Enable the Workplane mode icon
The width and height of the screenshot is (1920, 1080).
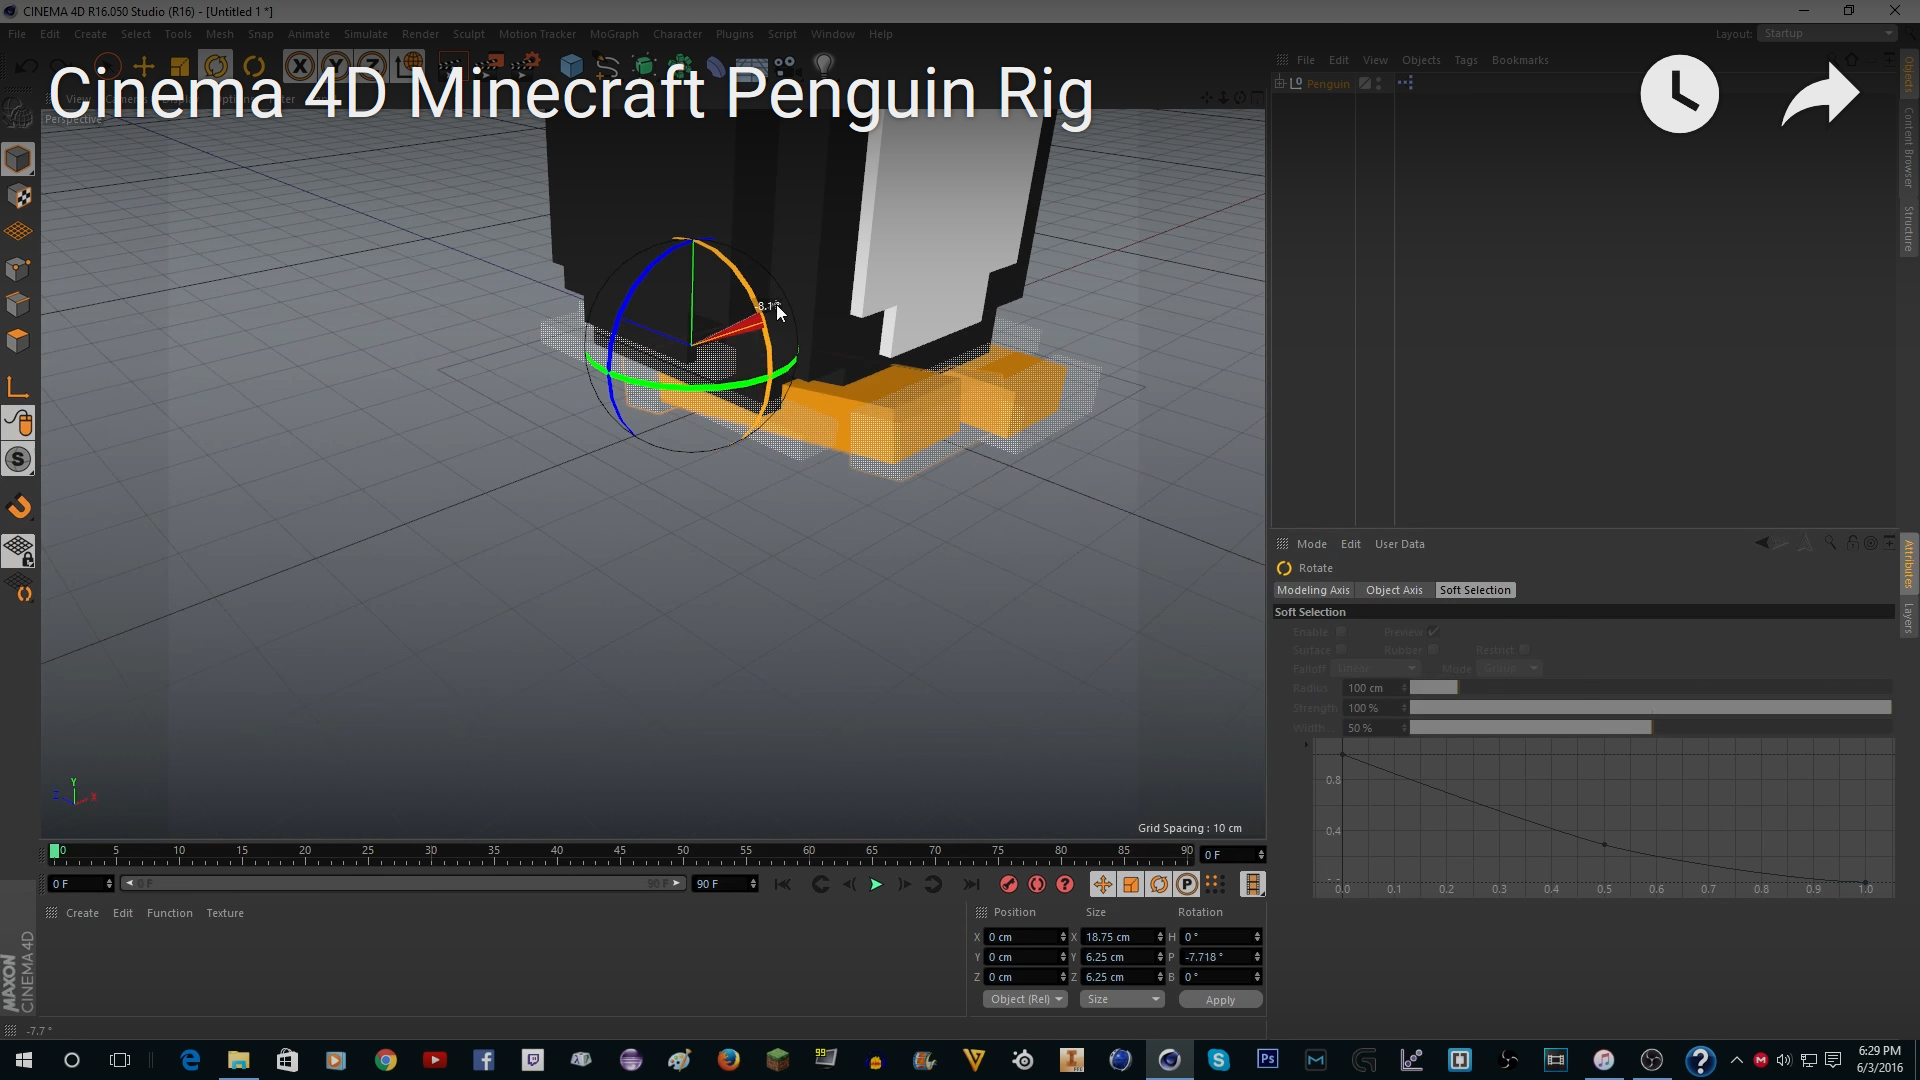18,232
